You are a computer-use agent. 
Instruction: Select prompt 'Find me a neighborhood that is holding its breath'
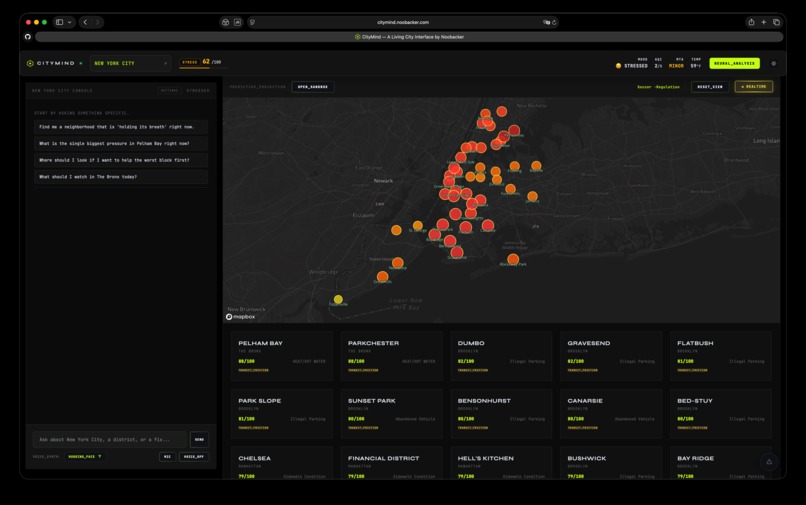(121, 127)
